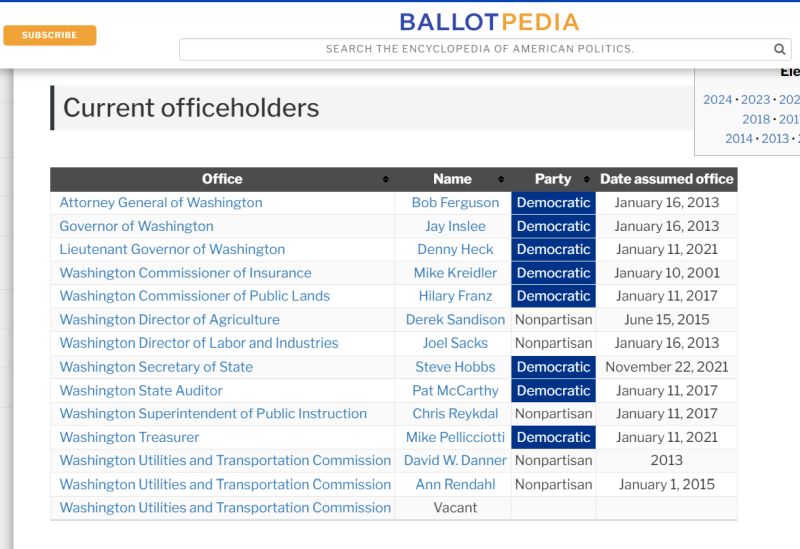The height and width of the screenshot is (549, 800).
Task: Open Utilities Commission link in Vacant row
Action: click(225, 508)
